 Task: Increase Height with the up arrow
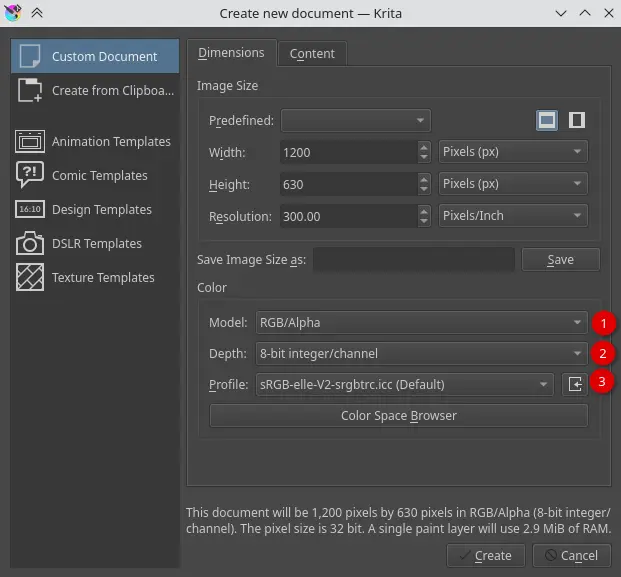point(424,179)
